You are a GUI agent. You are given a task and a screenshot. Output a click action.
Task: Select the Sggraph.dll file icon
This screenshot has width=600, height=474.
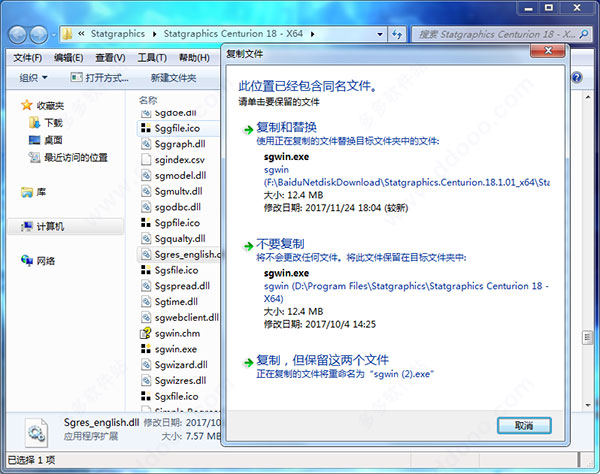(x=146, y=144)
